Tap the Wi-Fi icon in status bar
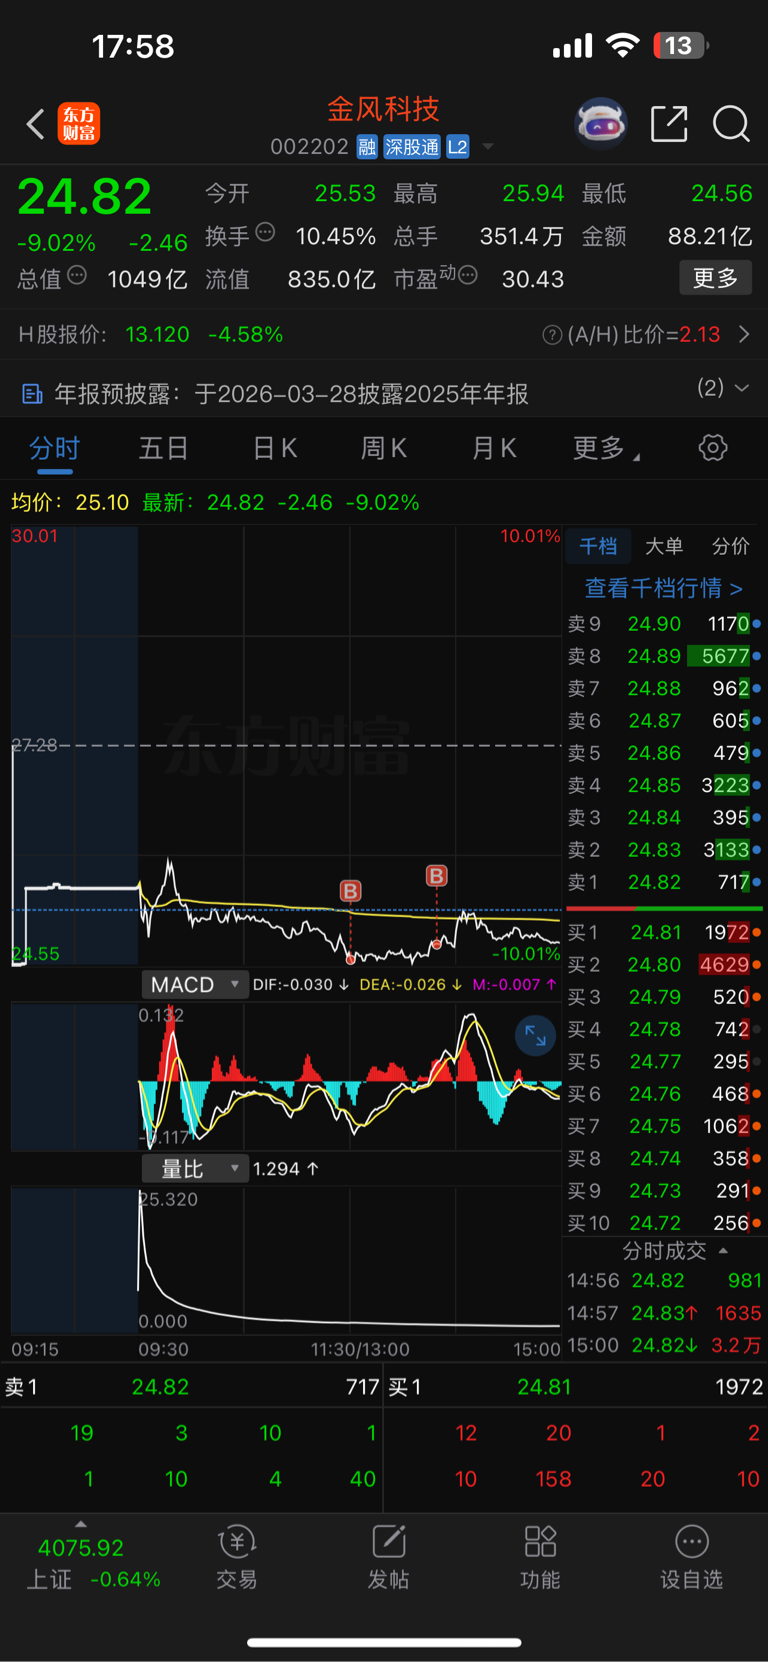This screenshot has width=768, height=1662. 623,46
